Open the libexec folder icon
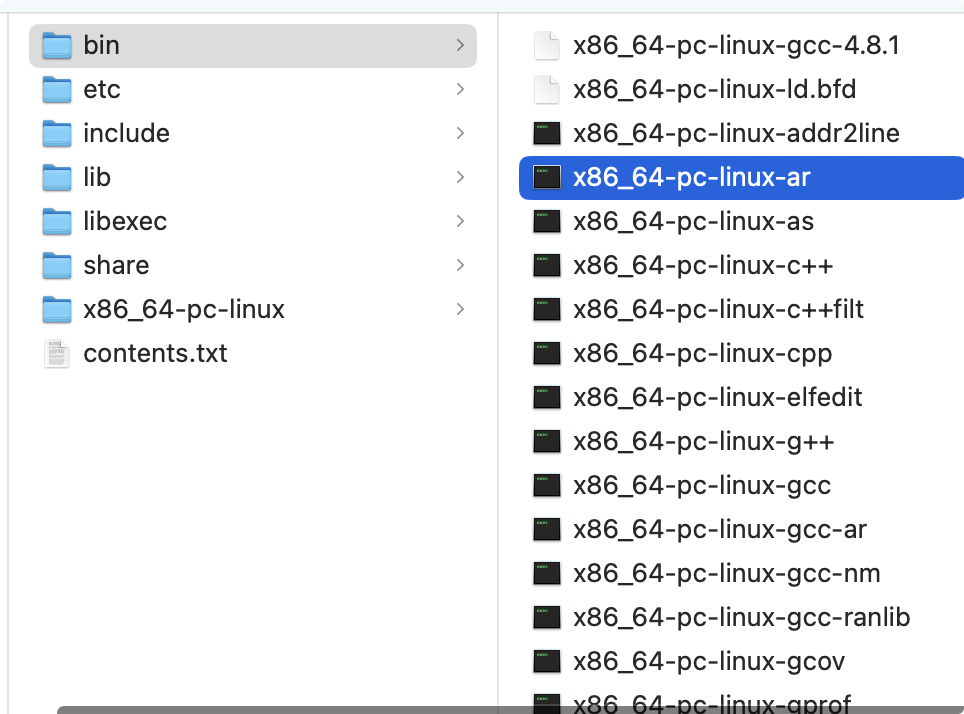The height and width of the screenshot is (714, 964). pos(56,221)
